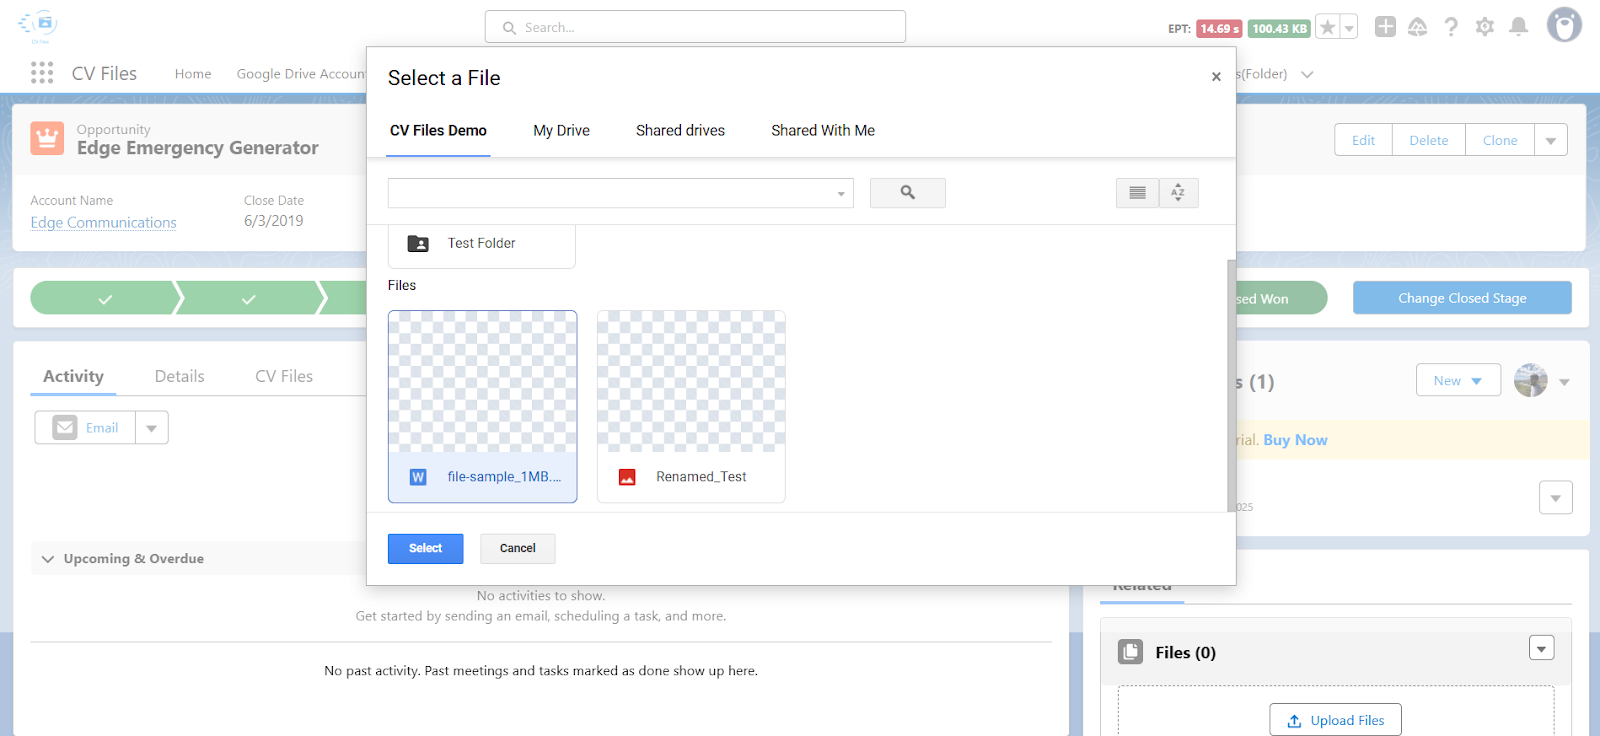Open global actions plus icon

1385,27
